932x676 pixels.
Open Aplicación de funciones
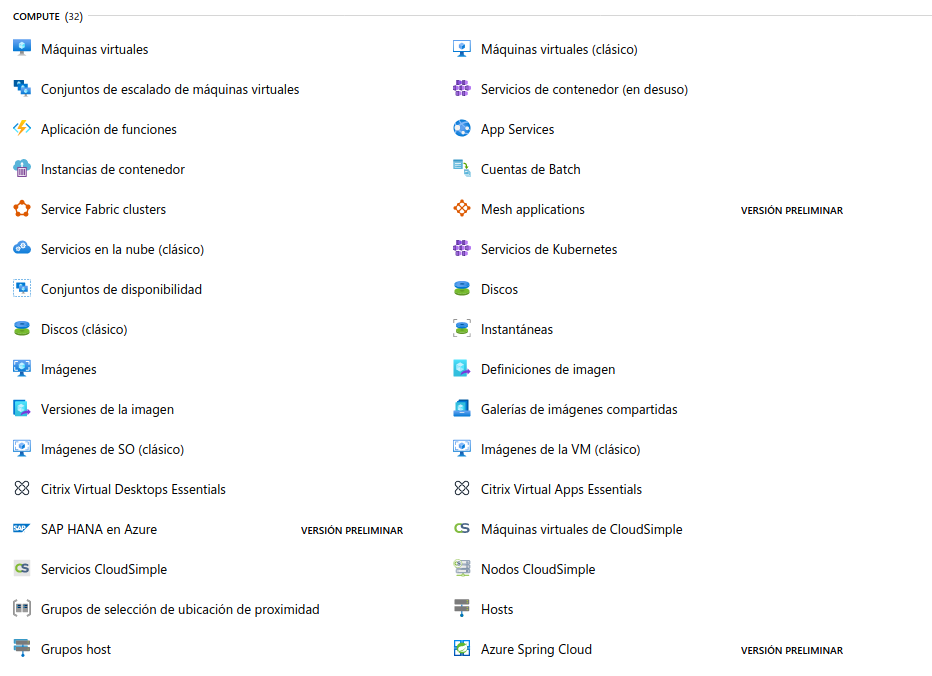coord(109,129)
